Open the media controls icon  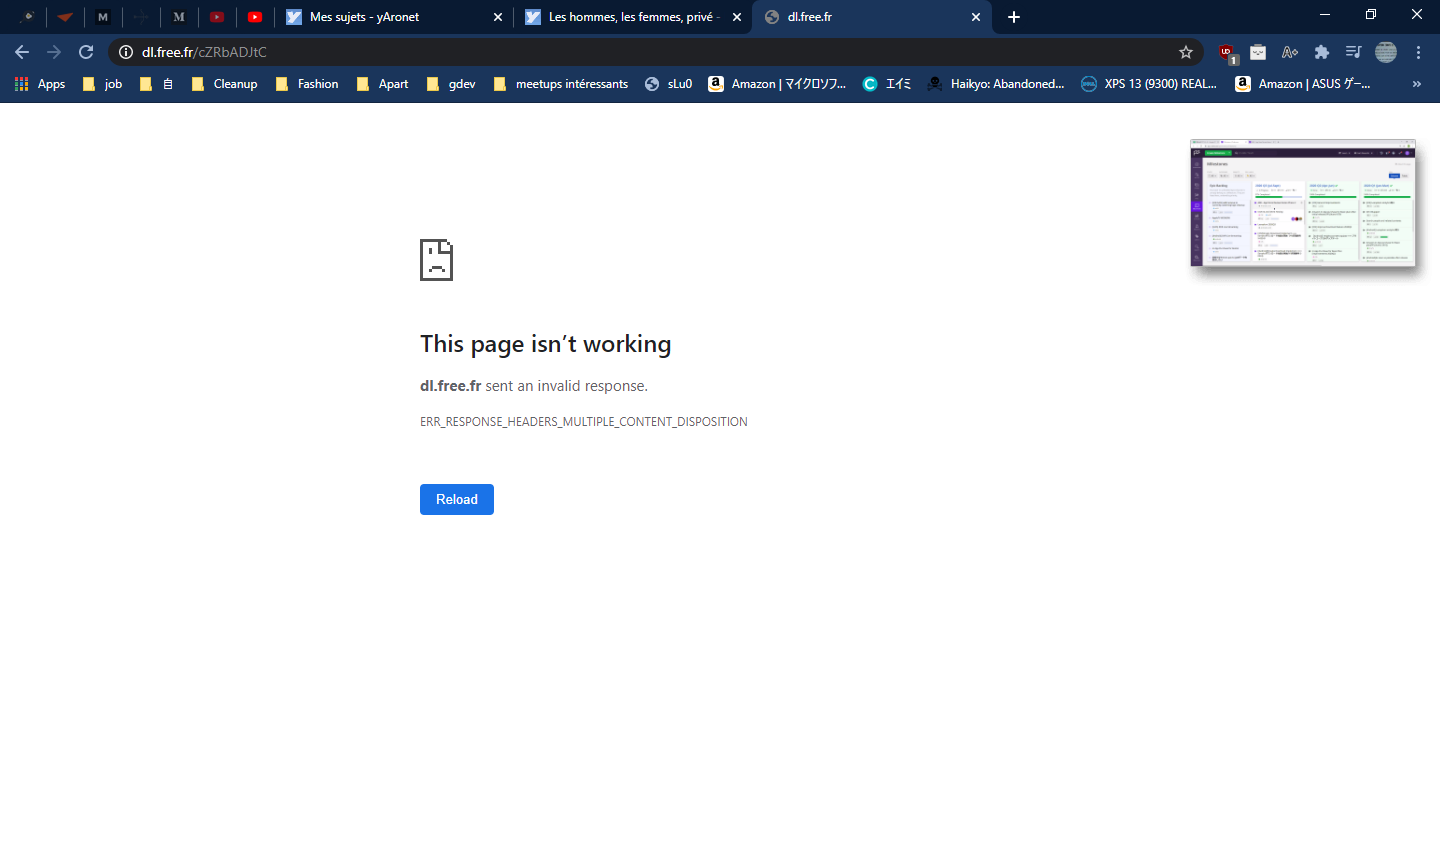(x=1353, y=52)
